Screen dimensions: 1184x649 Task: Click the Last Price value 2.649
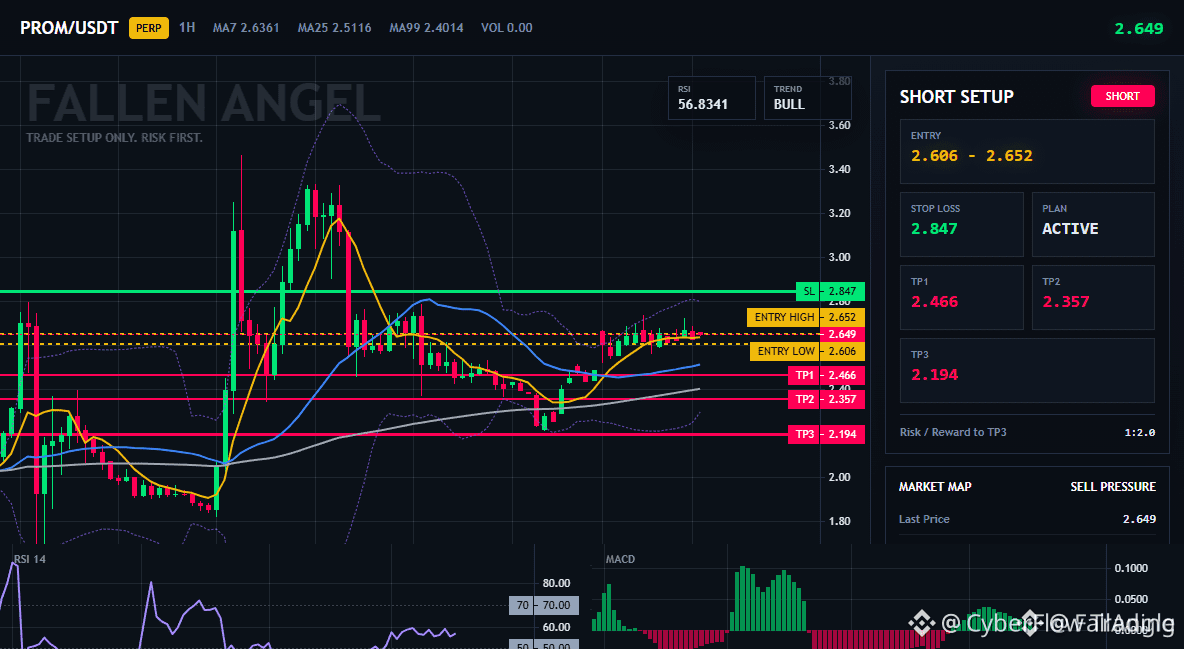(1139, 519)
